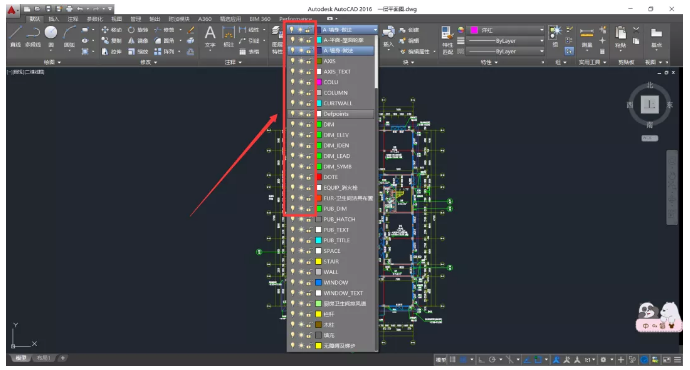Switch to the Parametric (参数化) ribbon tab
690x370 pixels.
[x=95, y=19]
